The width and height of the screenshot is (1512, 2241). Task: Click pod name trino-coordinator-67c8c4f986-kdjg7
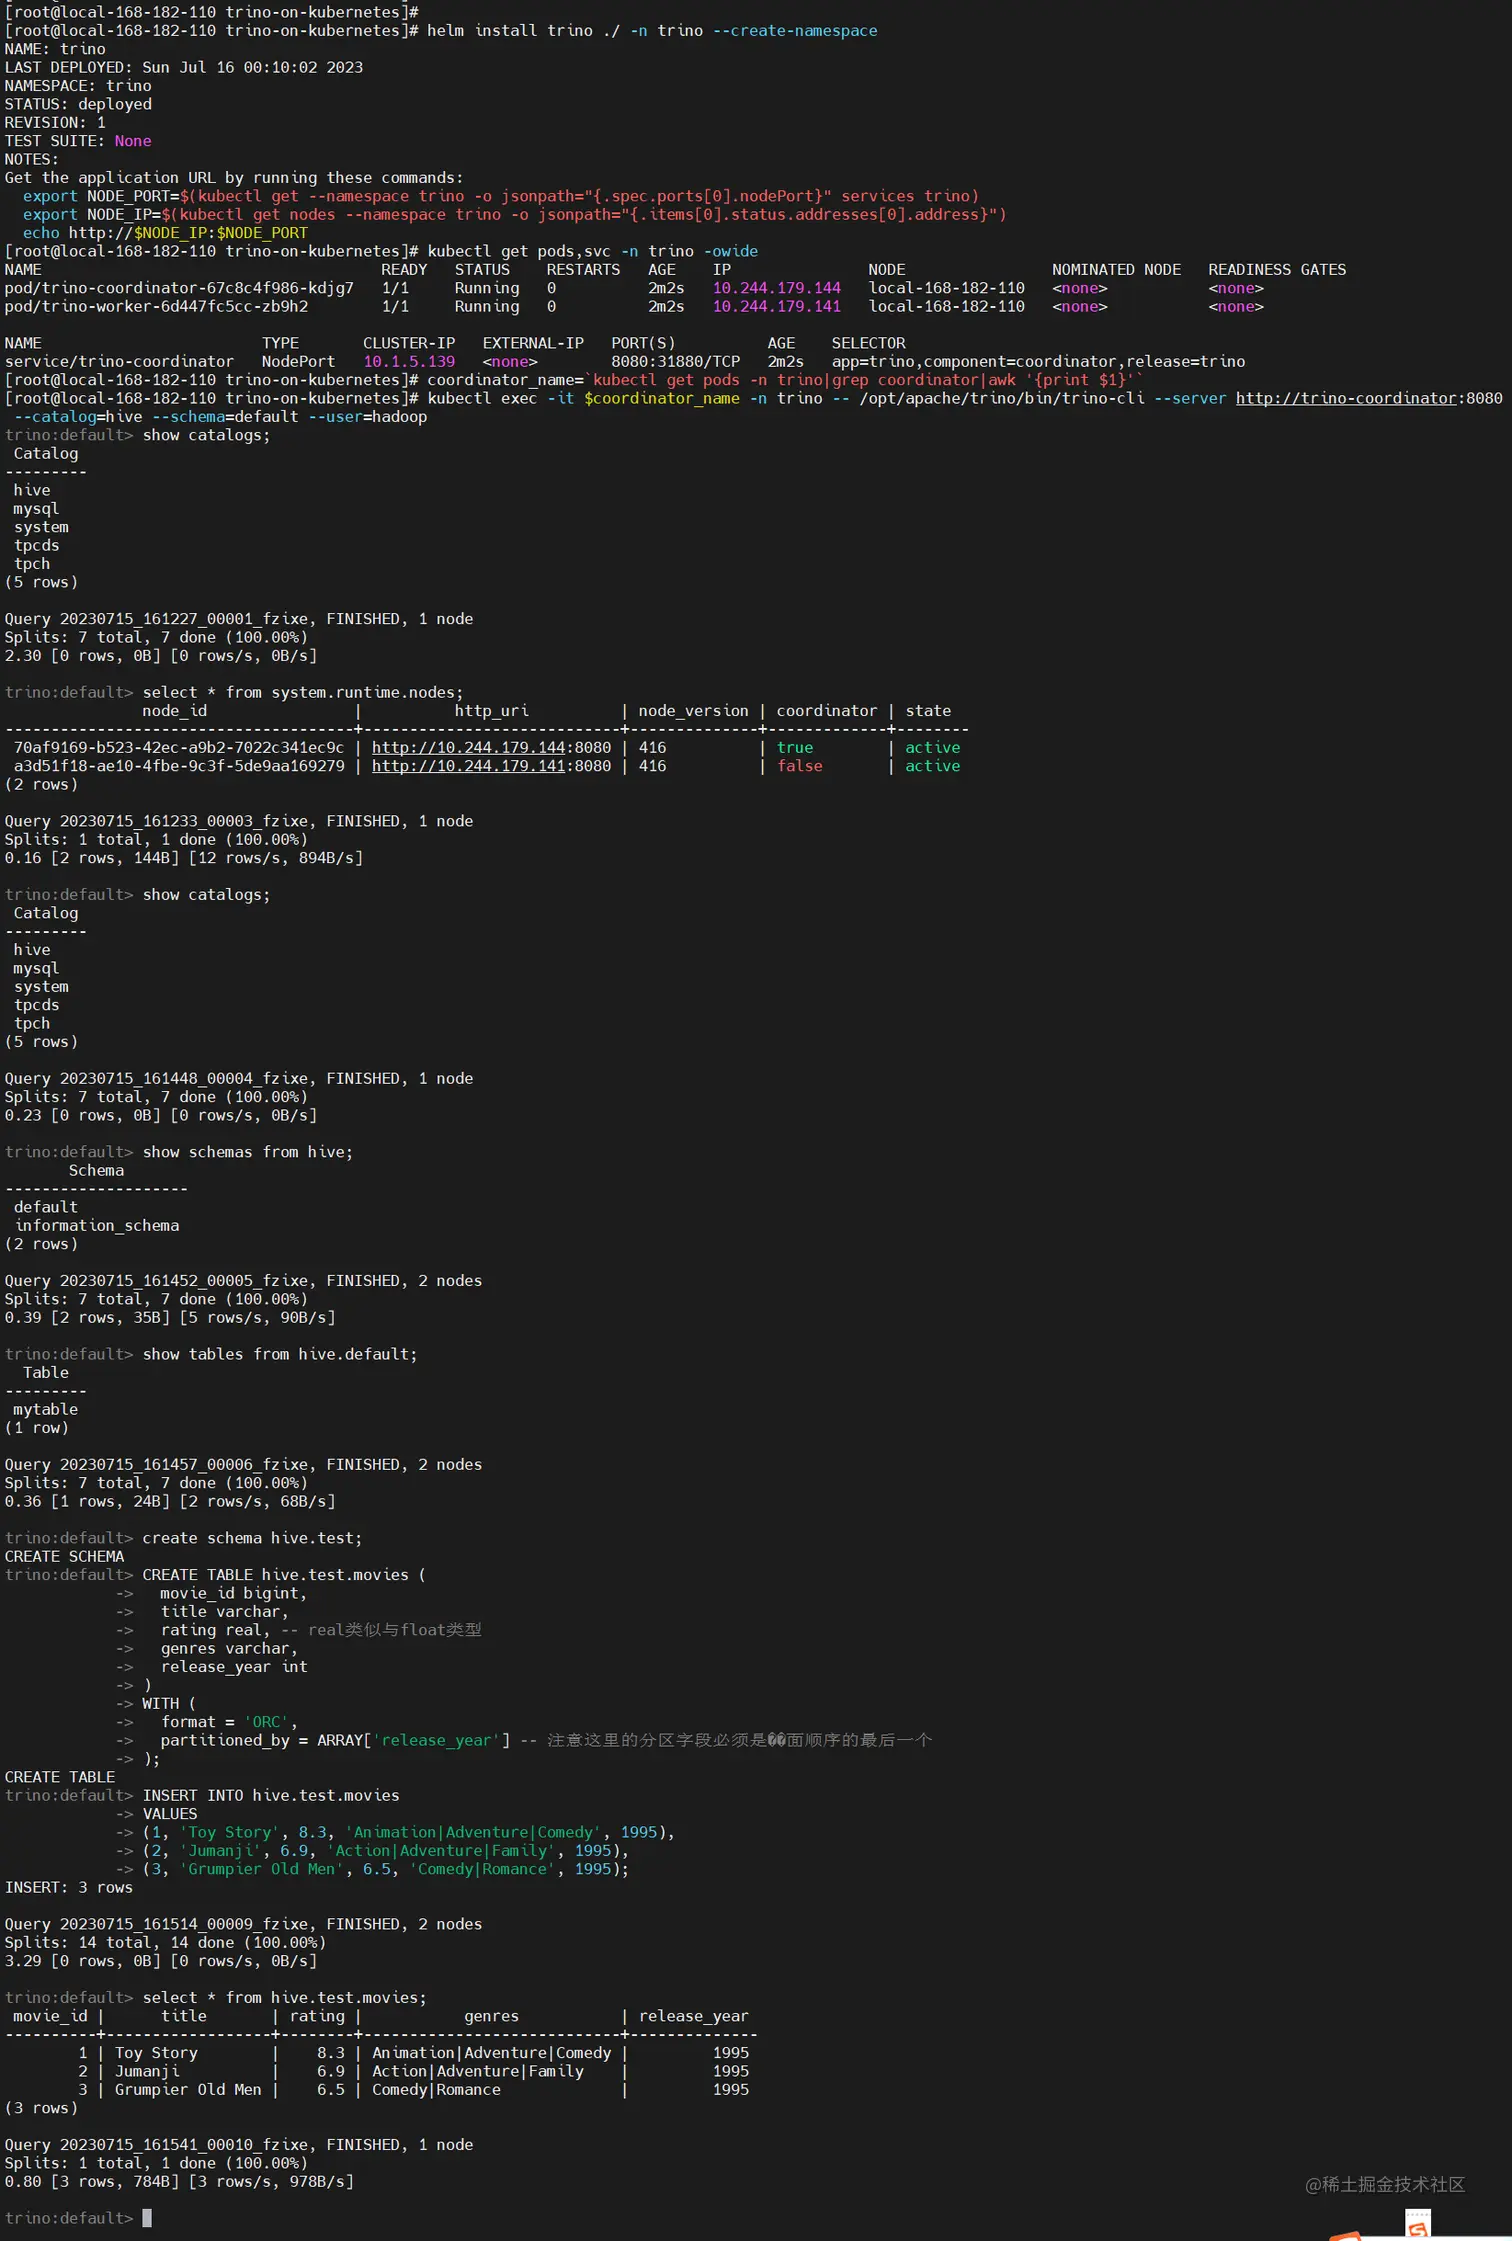pyautogui.click(x=179, y=288)
